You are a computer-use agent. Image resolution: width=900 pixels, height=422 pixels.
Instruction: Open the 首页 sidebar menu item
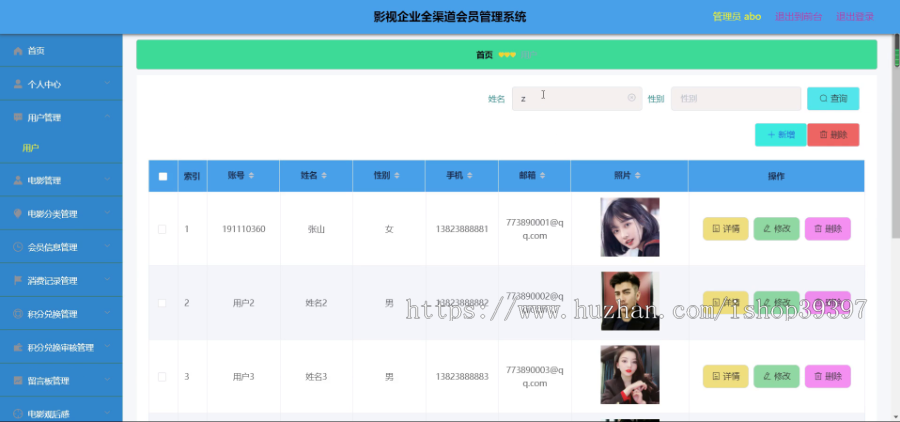click(x=61, y=51)
